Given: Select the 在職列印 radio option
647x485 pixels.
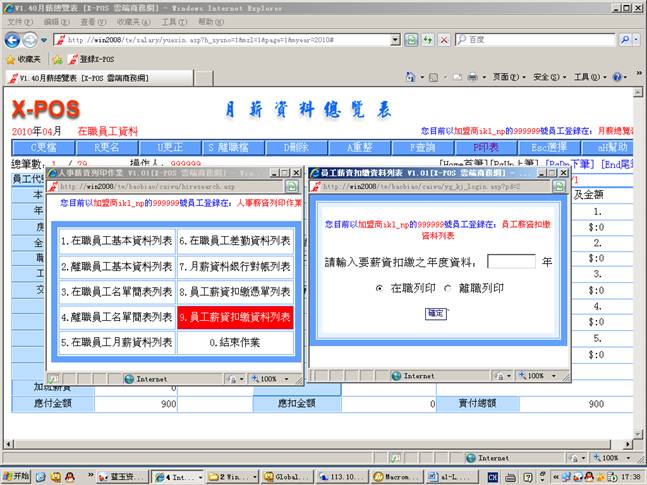Looking at the screenshot, I should click(x=380, y=288).
